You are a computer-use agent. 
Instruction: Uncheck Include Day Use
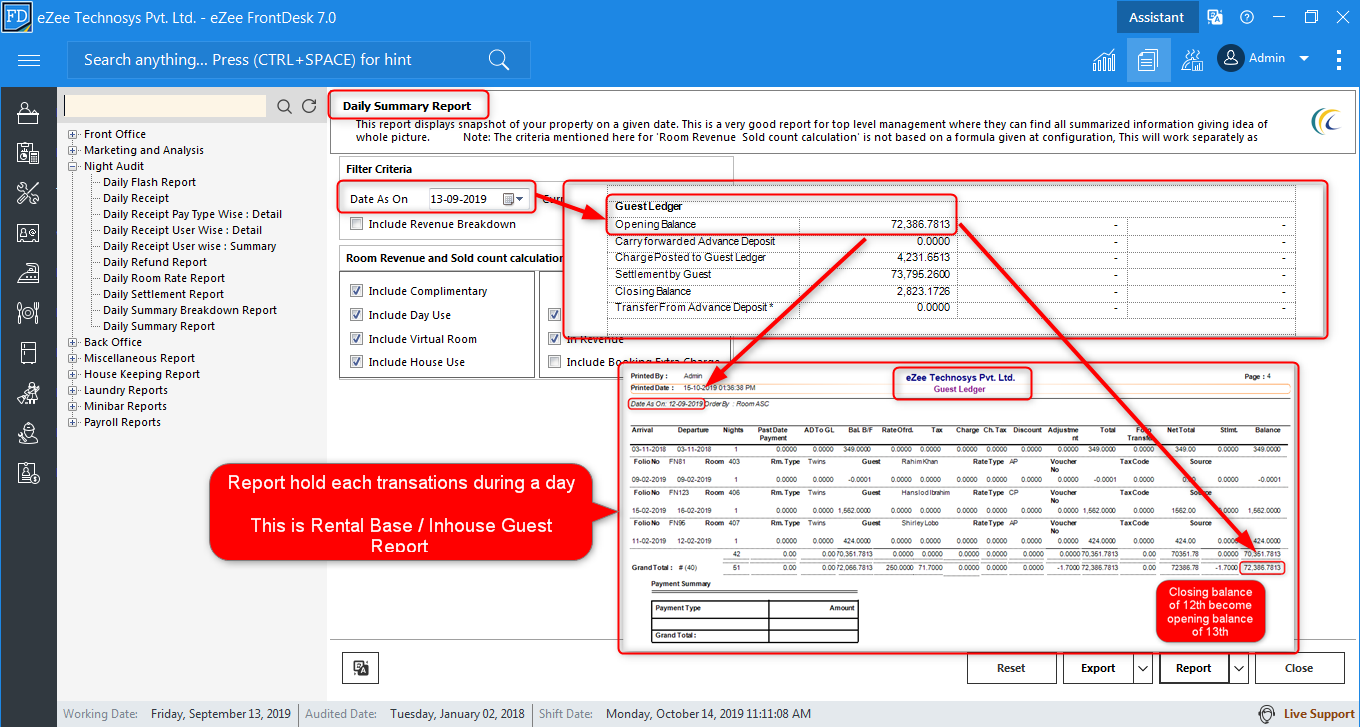tap(356, 315)
